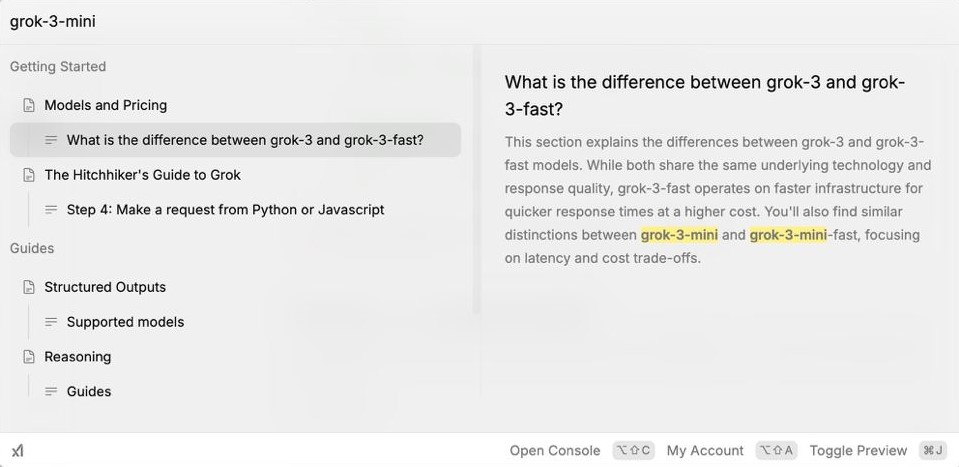Click the lines icon beside Guides sub-result

(51, 392)
